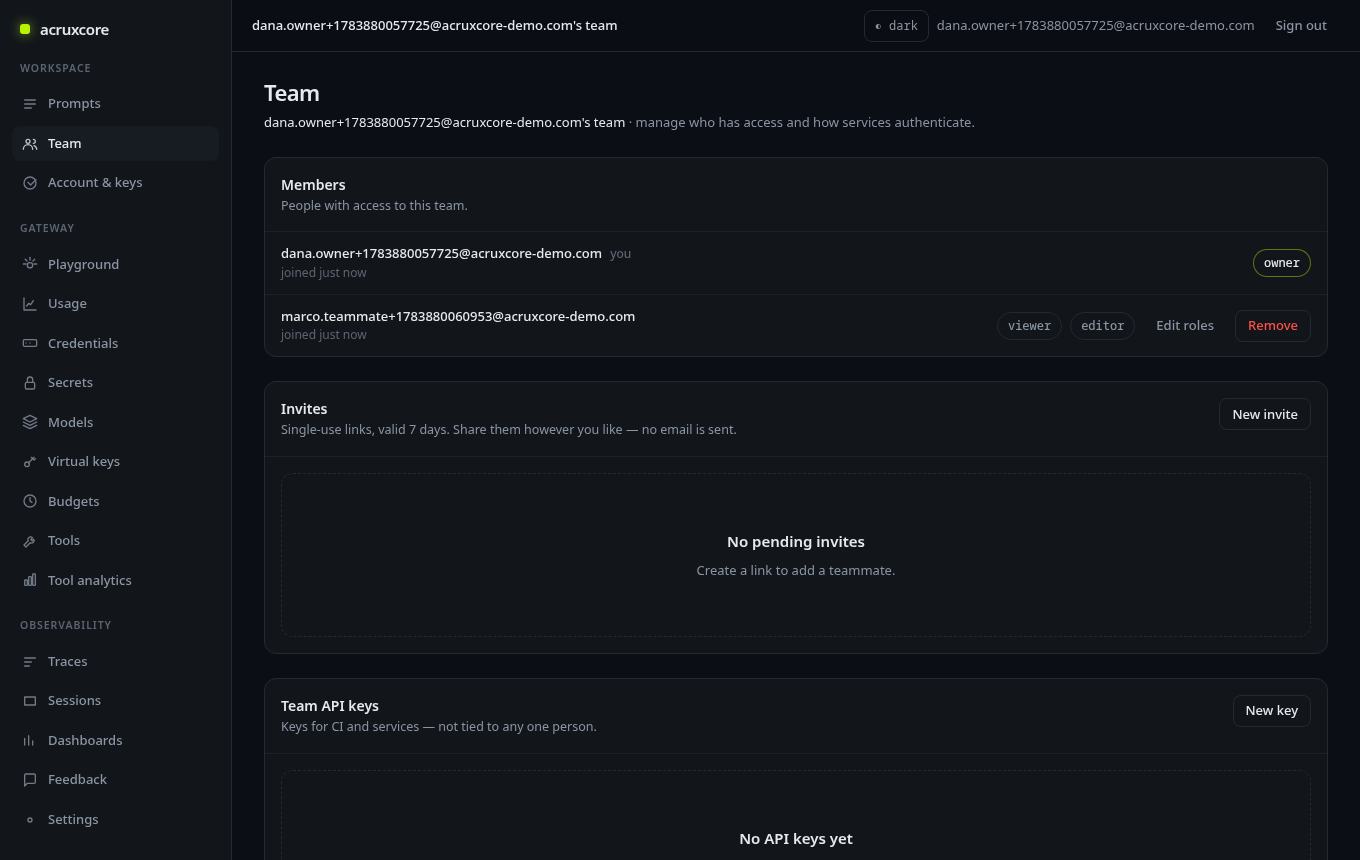
Task: Click Edit roles for marco.teammate
Action: click(x=1185, y=326)
